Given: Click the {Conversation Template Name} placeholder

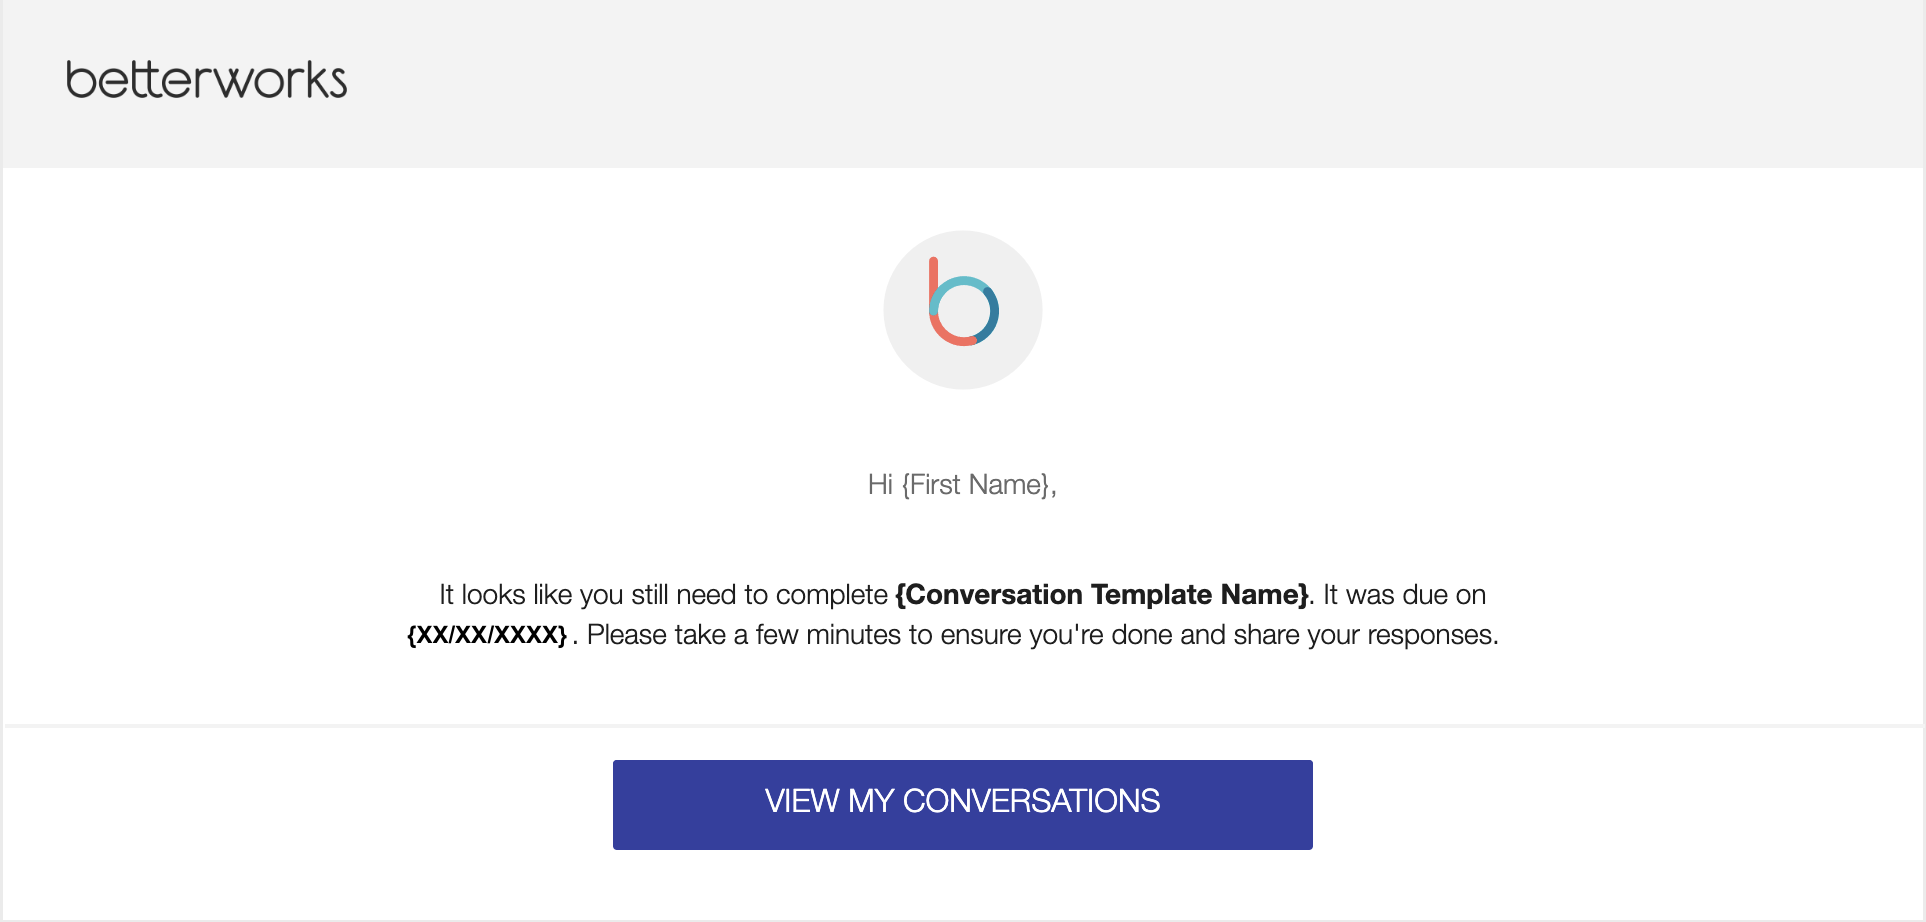Looking at the screenshot, I should (1102, 595).
